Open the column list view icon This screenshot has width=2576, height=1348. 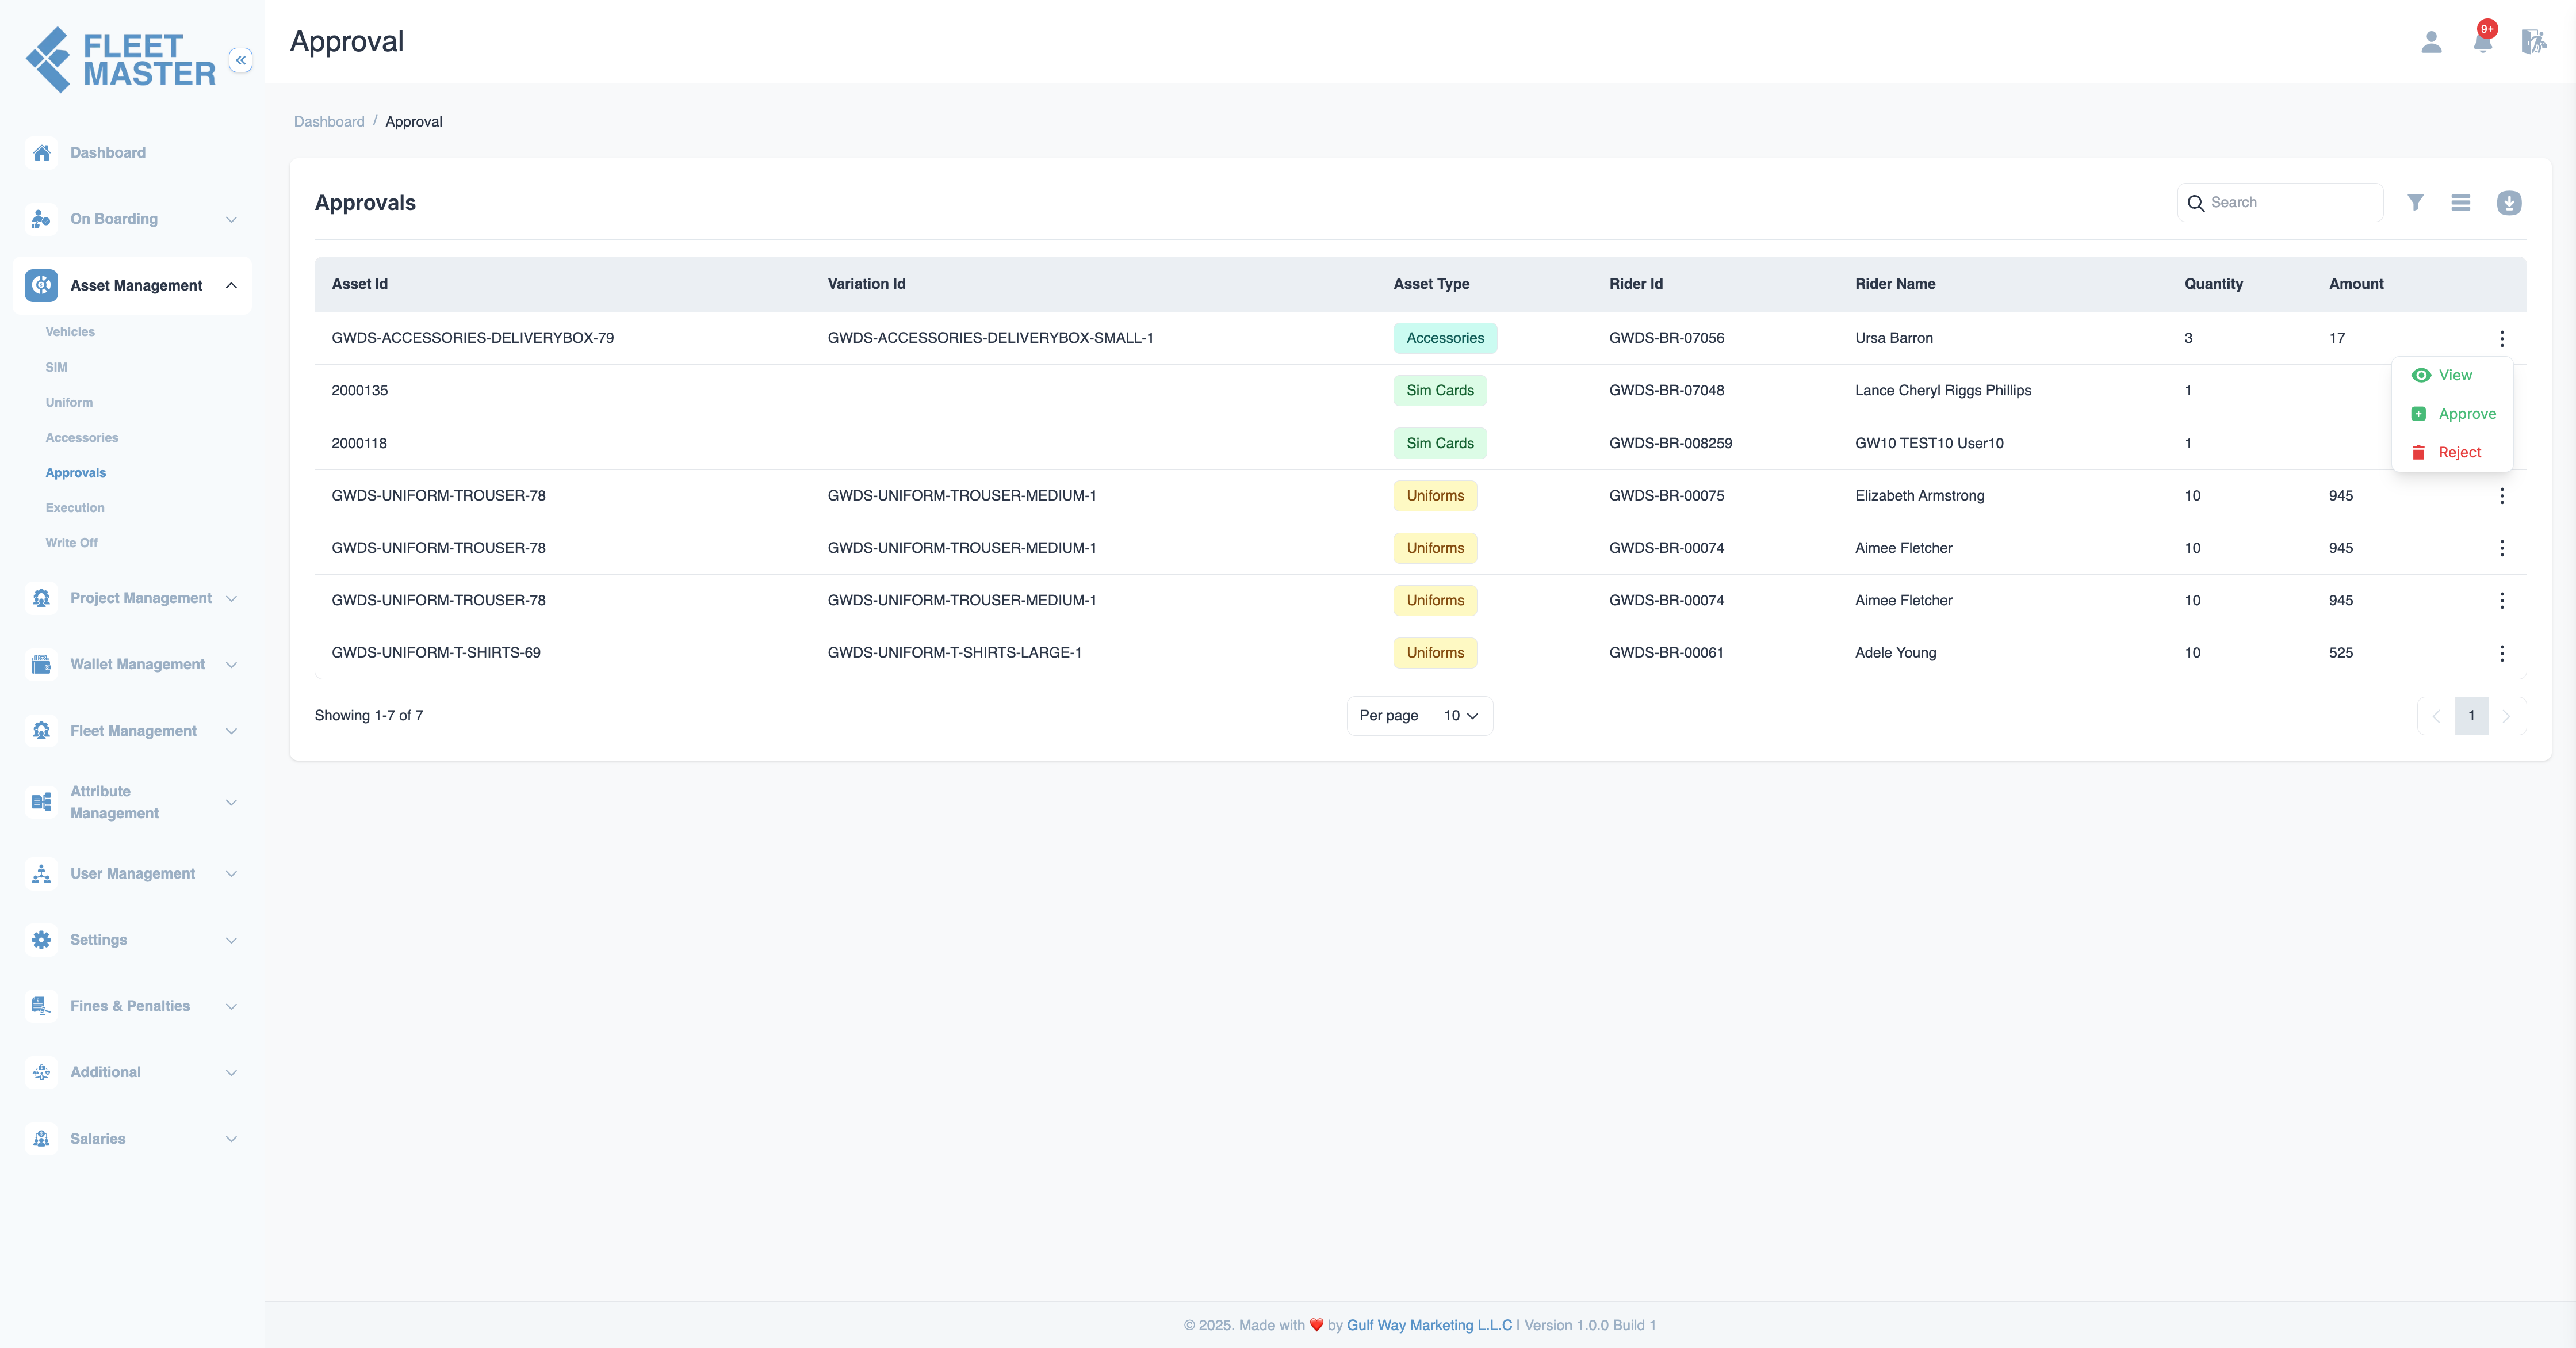click(2461, 203)
